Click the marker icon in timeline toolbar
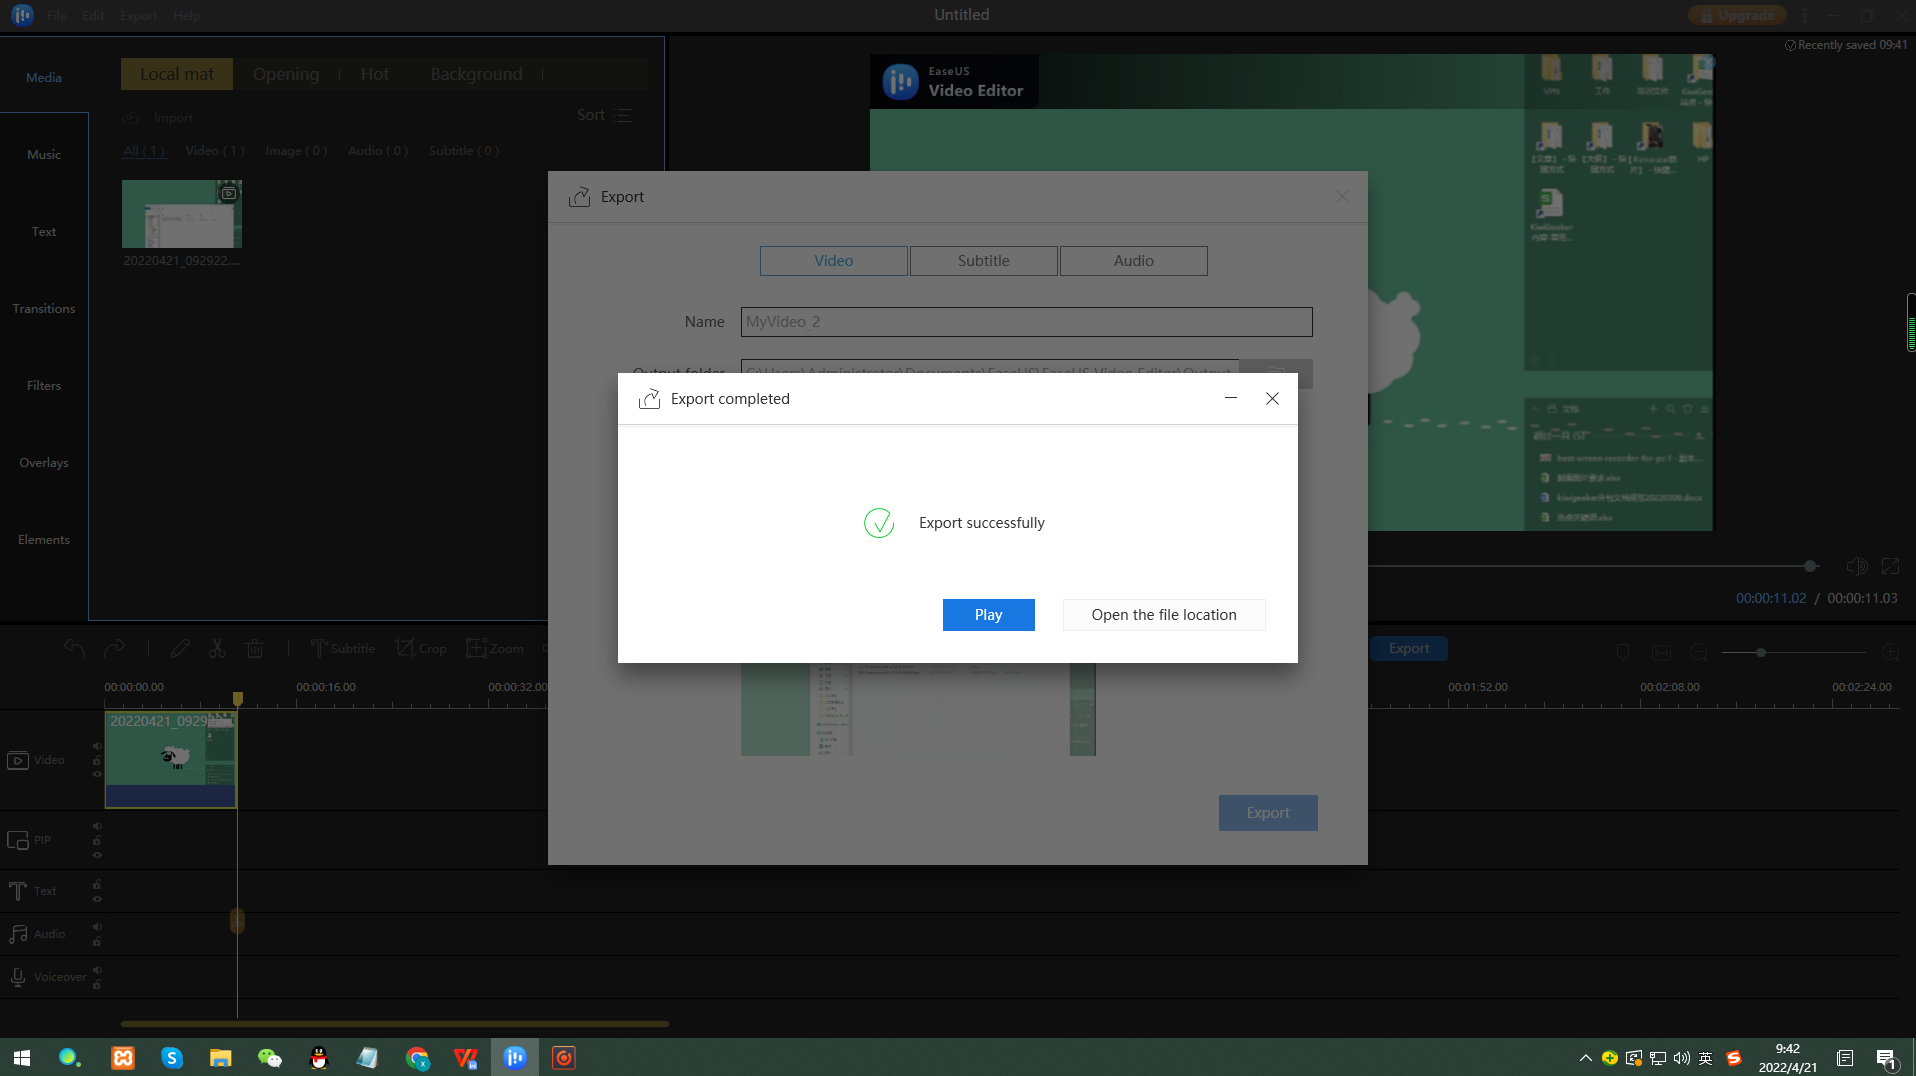 pyautogui.click(x=1623, y=652)
